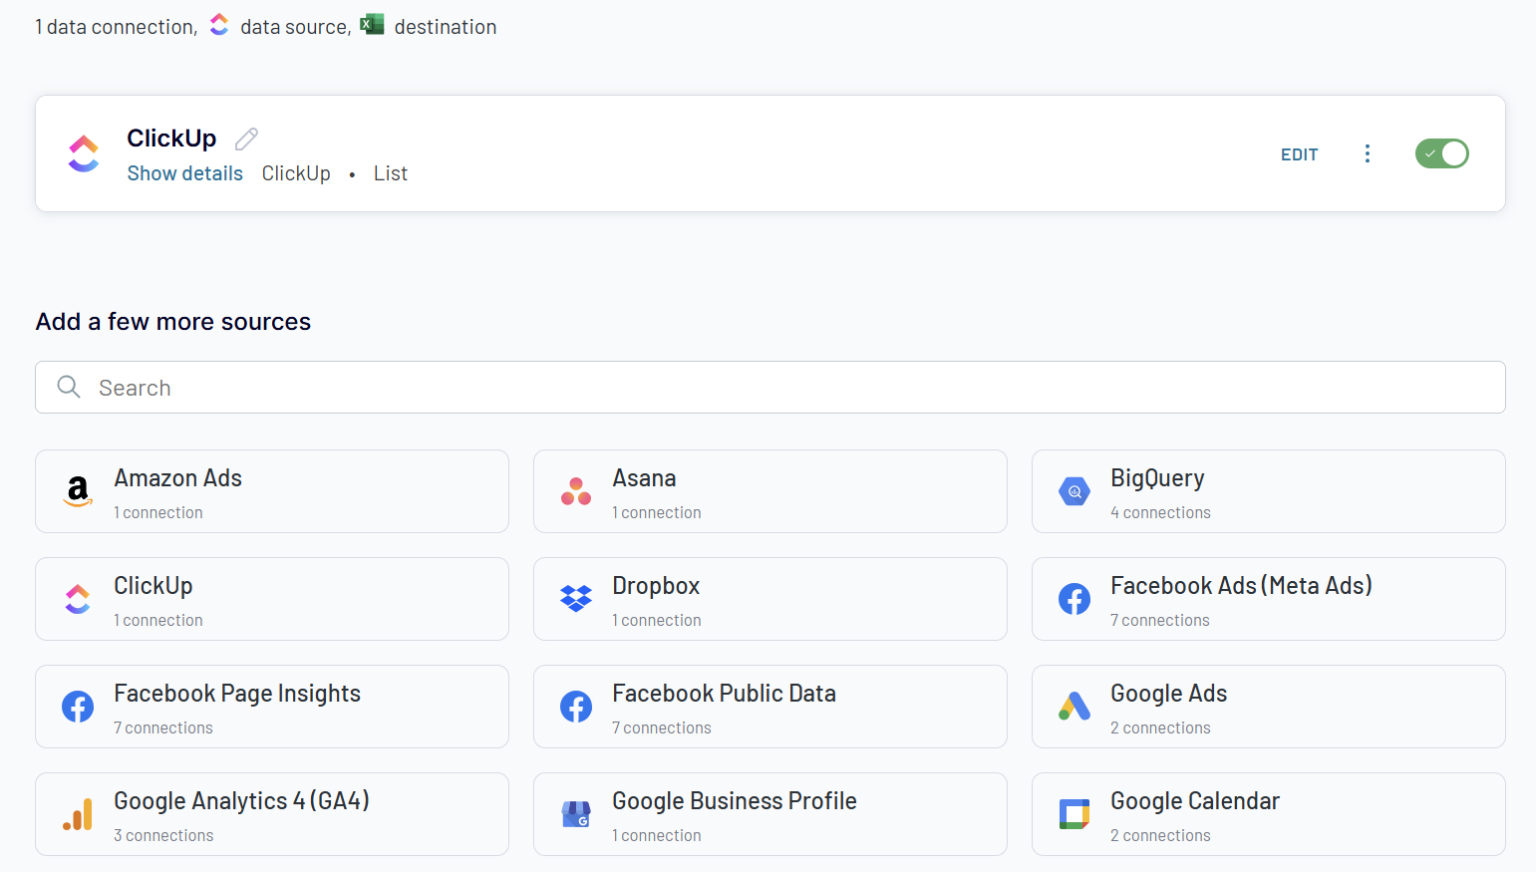Select Facebook Page Insights source card
The height and width of the screenshot is (872, 1536).
[272, 707]
